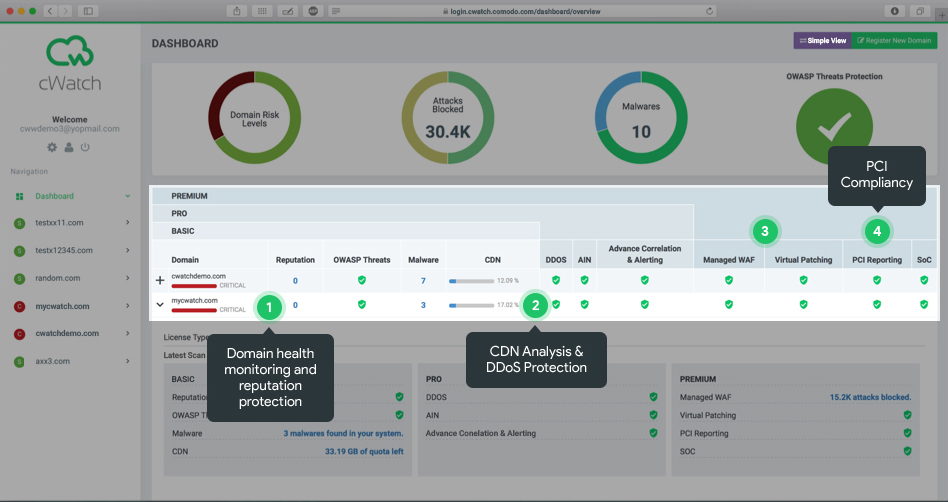Image resolution: width=948 pixels, height=502 pixels.
Task: Collapse the mycwatch.com table row chevron
Action: click(x=160, y=304)
